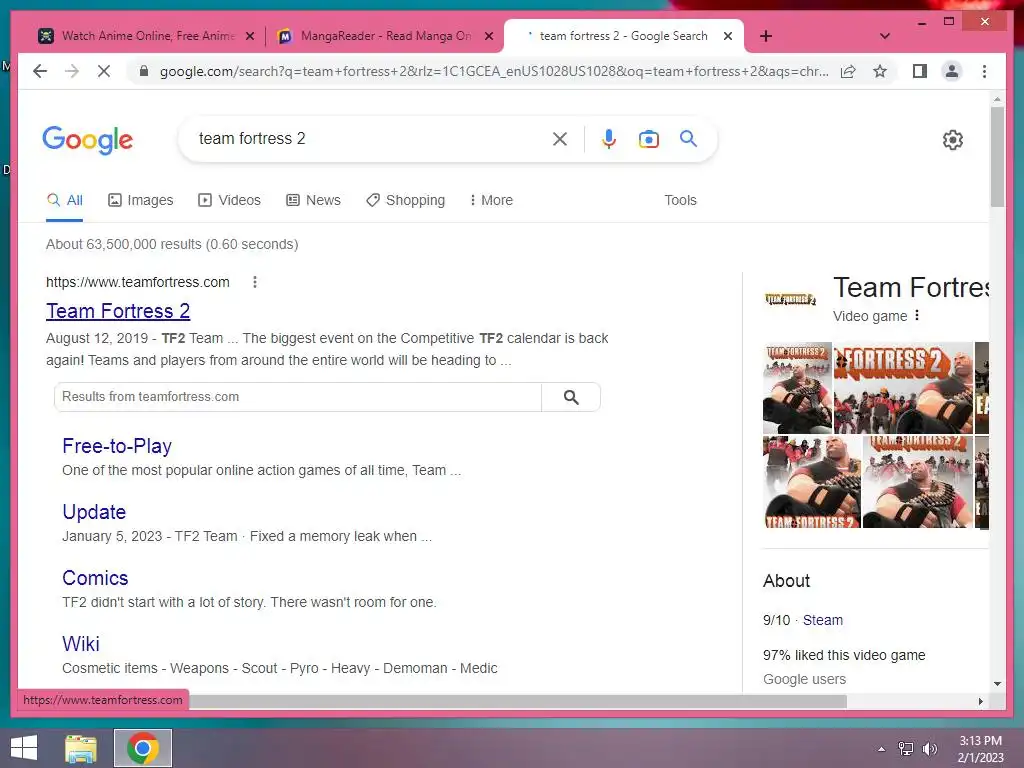Close the team fortress 2 Google Search tab
The width and height of the screenshot is (1024, 768).
728,36
